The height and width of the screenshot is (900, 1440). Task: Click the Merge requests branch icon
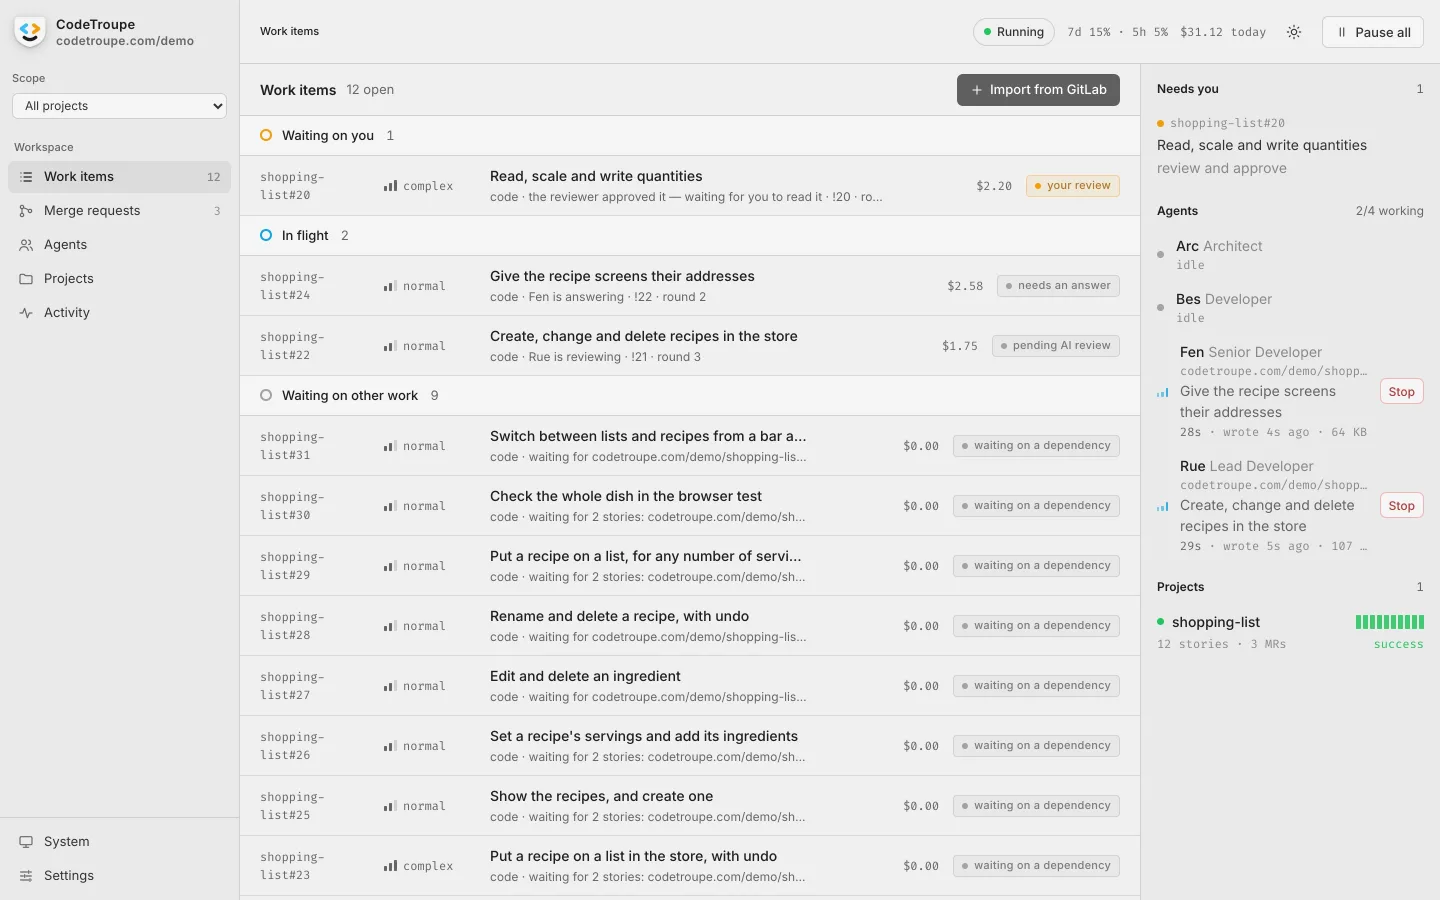coord(26,211)
